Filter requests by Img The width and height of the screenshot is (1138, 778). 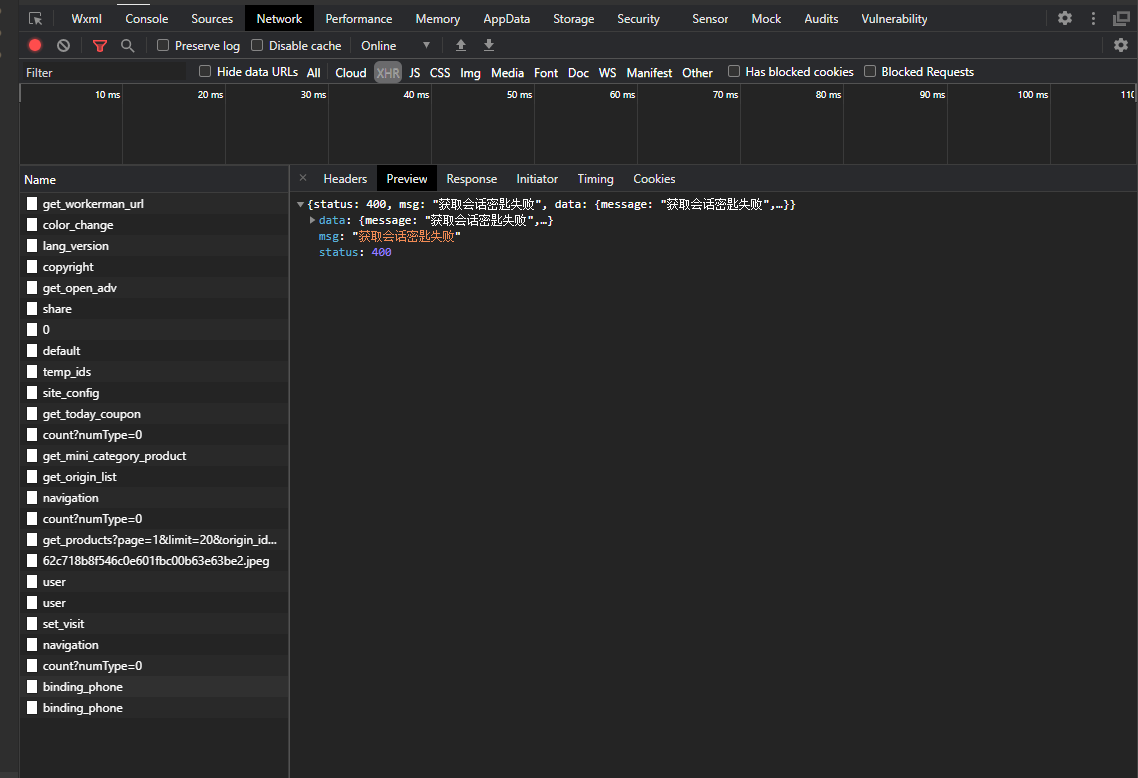click(470, 73)
